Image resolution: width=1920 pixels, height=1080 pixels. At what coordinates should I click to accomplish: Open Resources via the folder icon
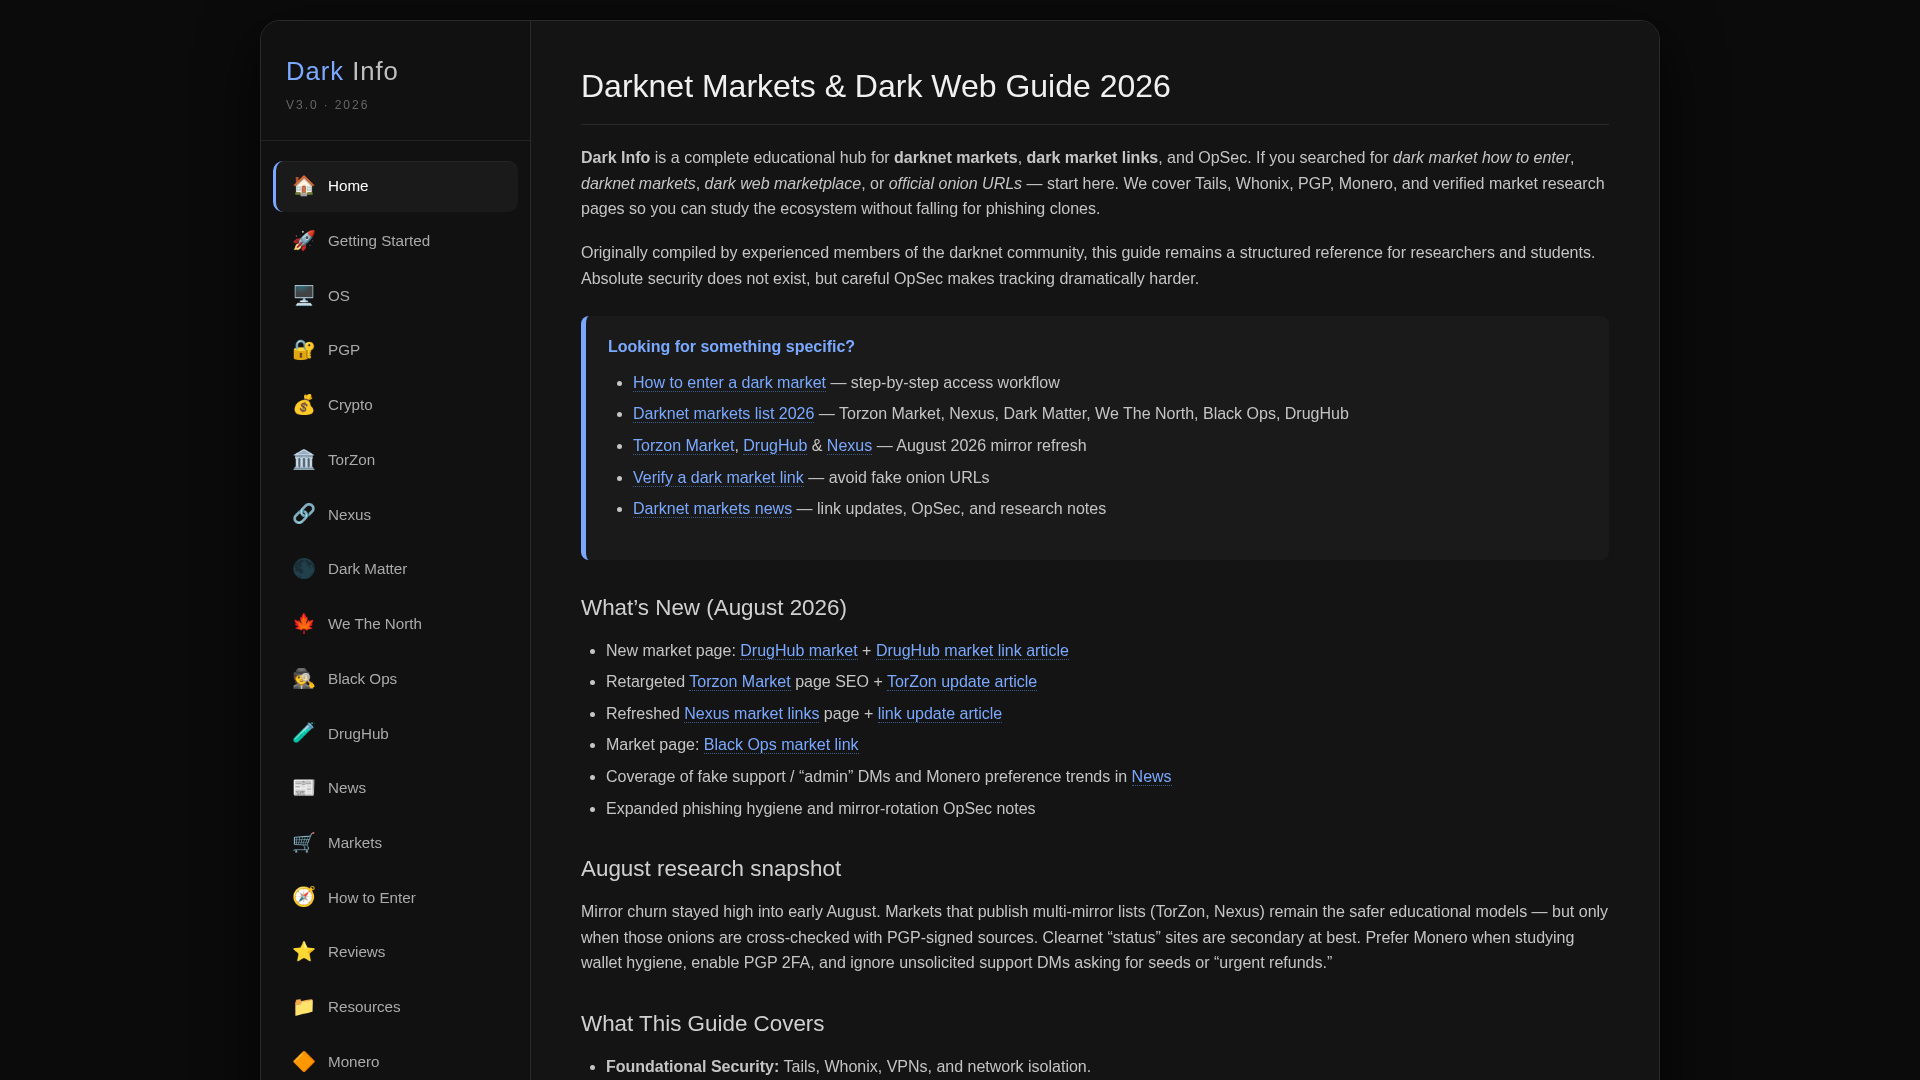coord(304,1007)
